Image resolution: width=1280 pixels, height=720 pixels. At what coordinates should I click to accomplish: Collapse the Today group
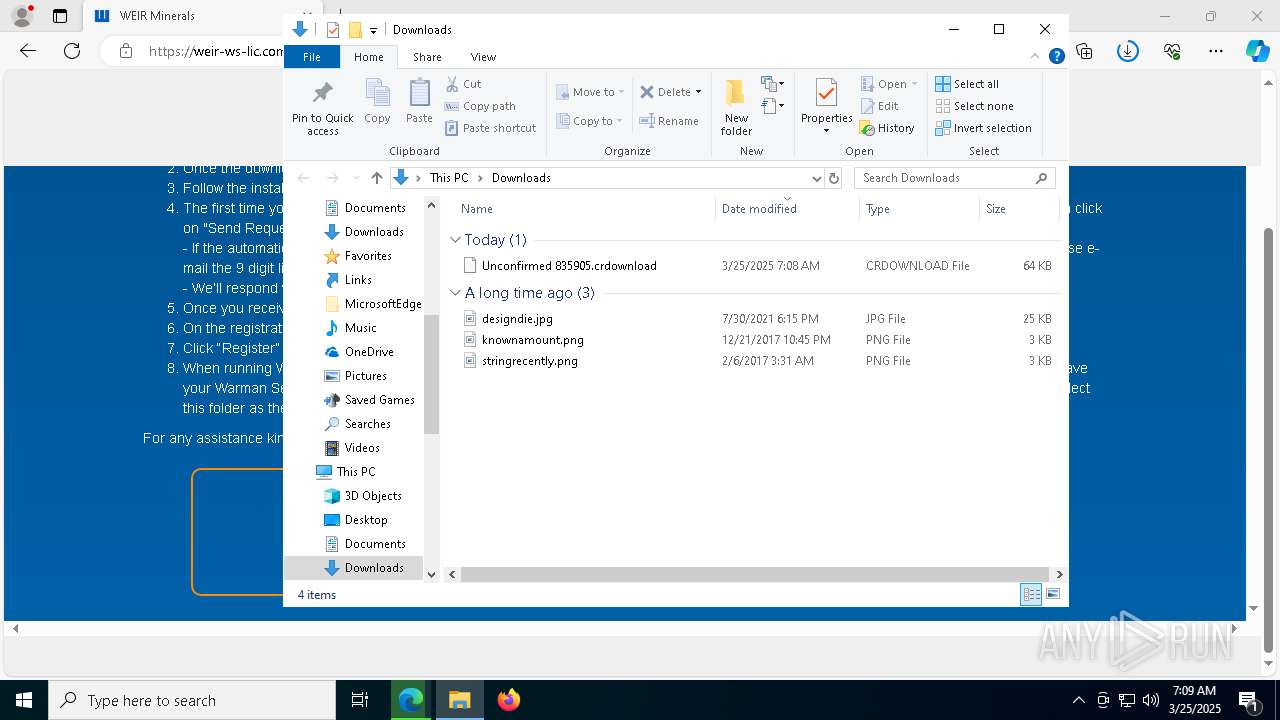tap(455, 240)
